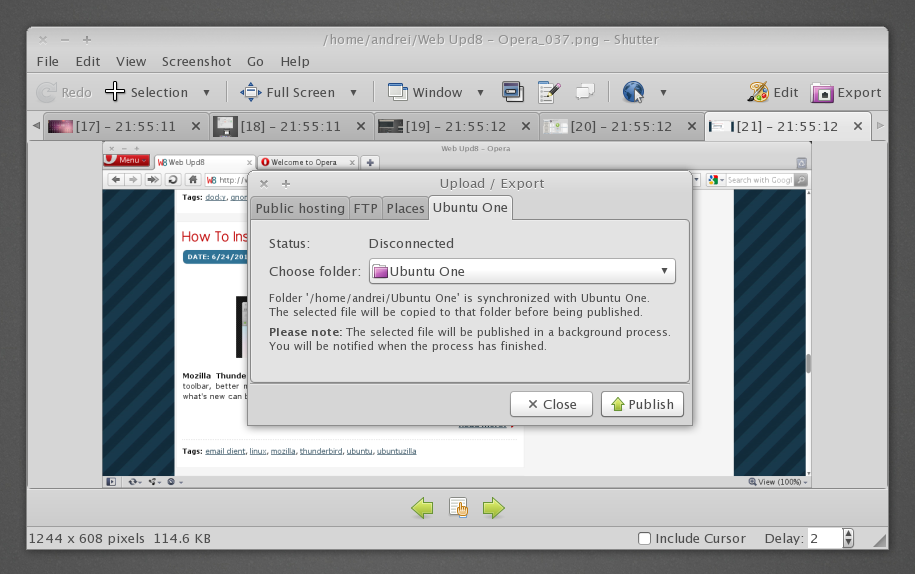Increase the Delay value with the up stepper arrow
Image resolution: width=915 pixels, height=574 pixels.
848,533
